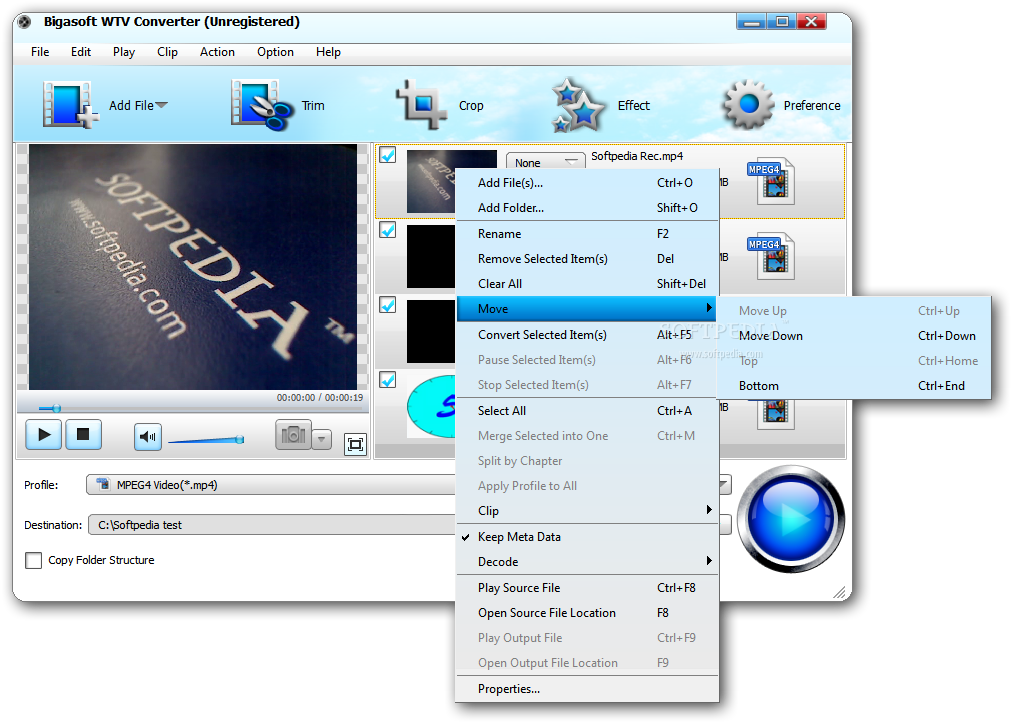This screenshot has width=1012, height=723.
Task: Open the Effect stars icon
Action: (x=578, y=105)
